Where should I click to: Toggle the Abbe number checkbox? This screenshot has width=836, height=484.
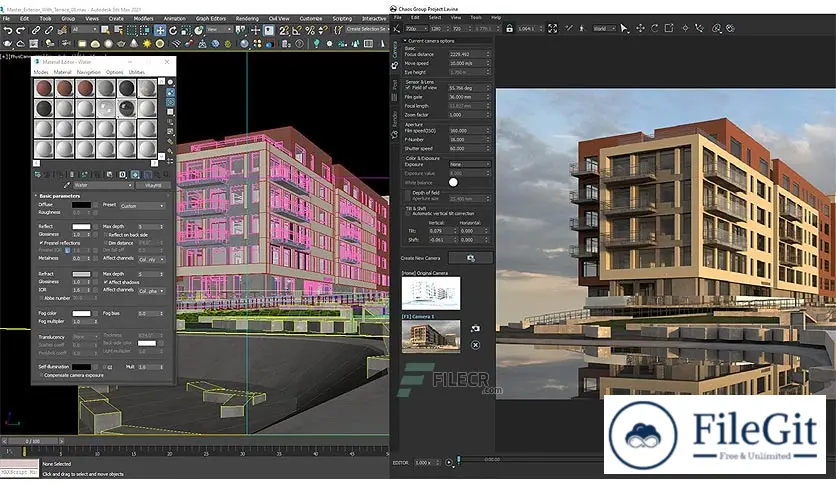(x=41, y=298)
